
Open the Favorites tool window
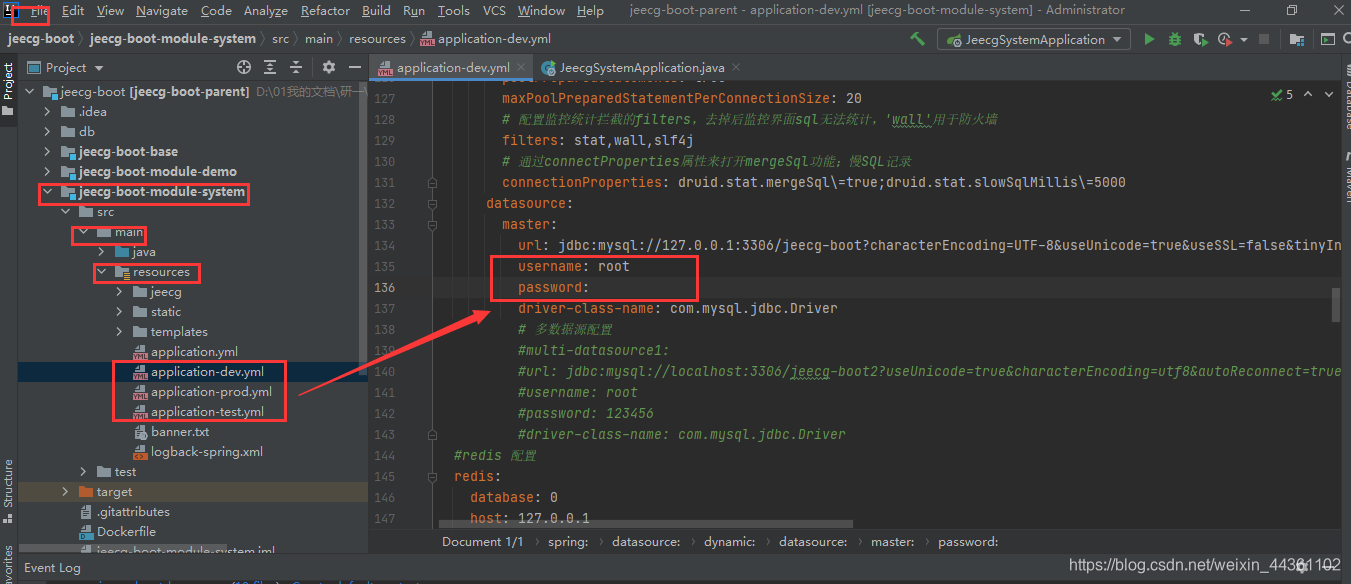[x=8, y=562]
